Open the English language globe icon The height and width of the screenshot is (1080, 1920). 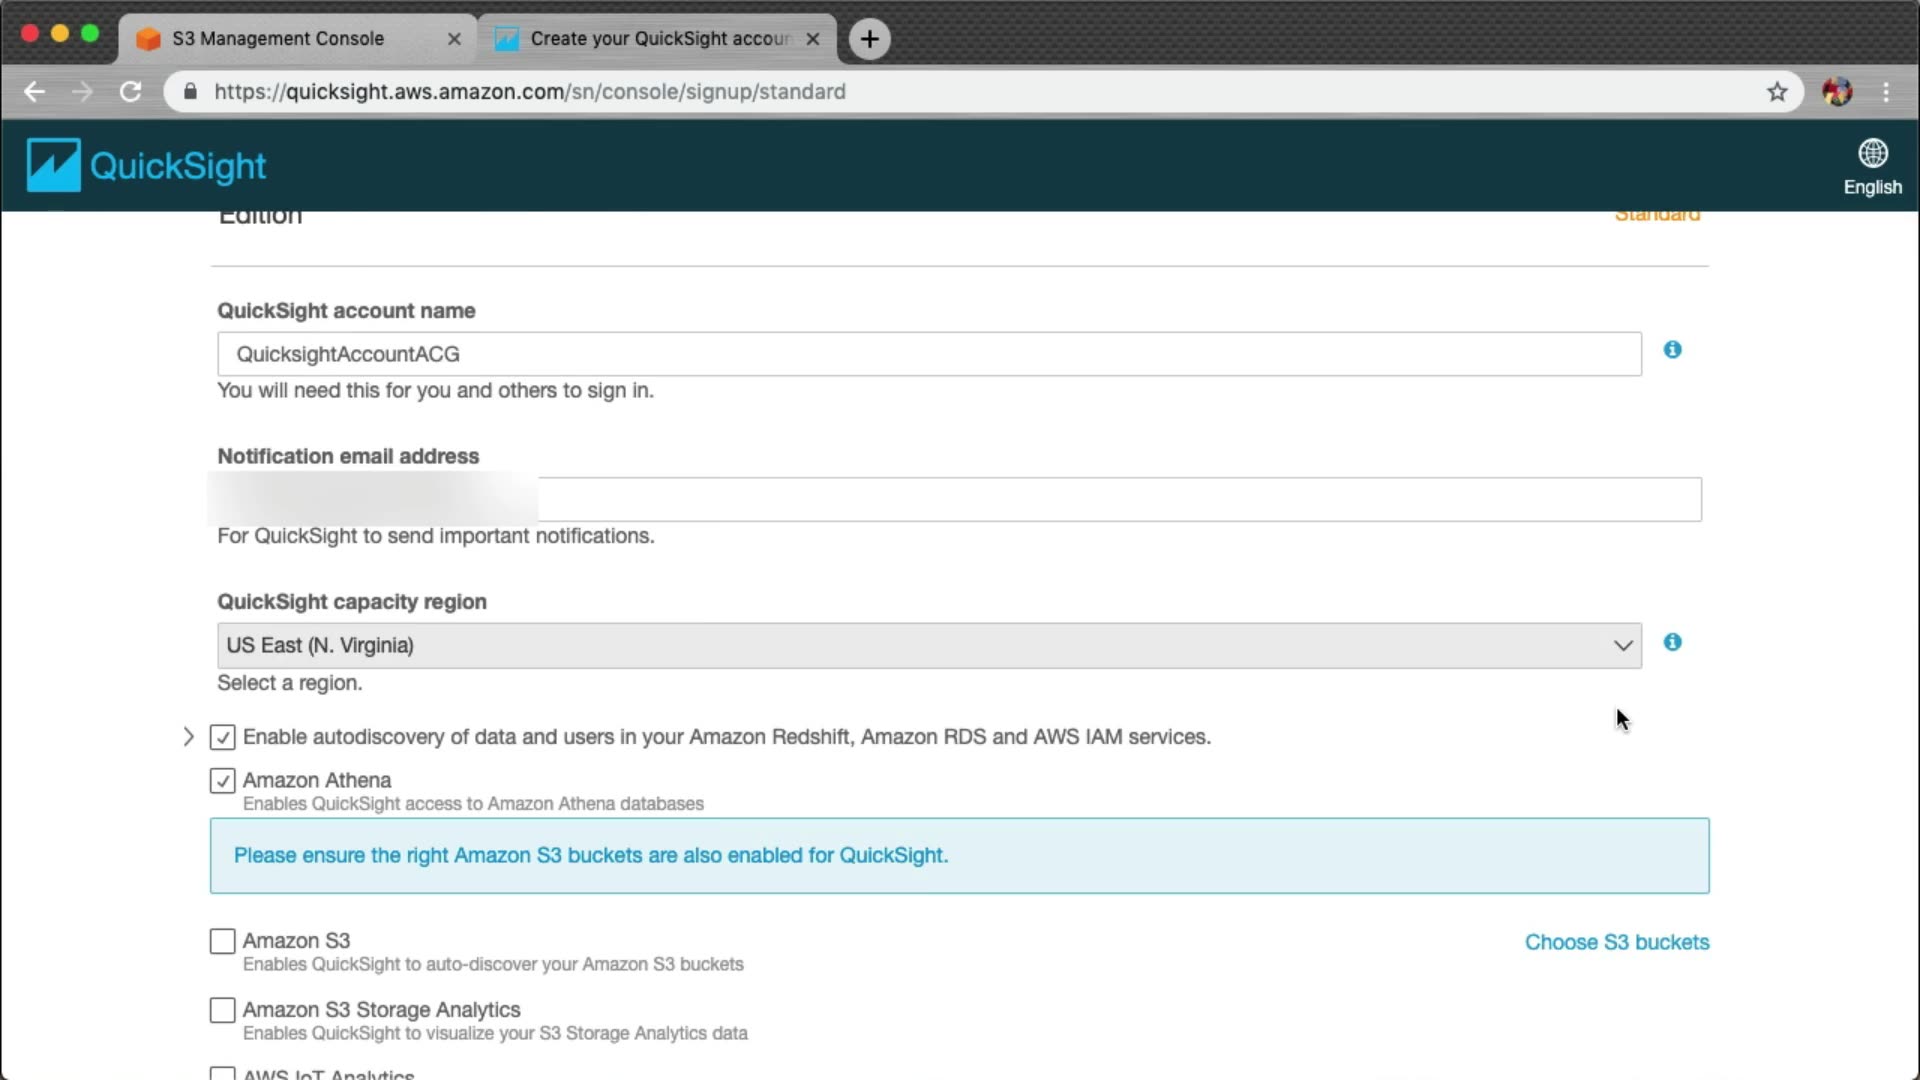(x=1872, y=154)
